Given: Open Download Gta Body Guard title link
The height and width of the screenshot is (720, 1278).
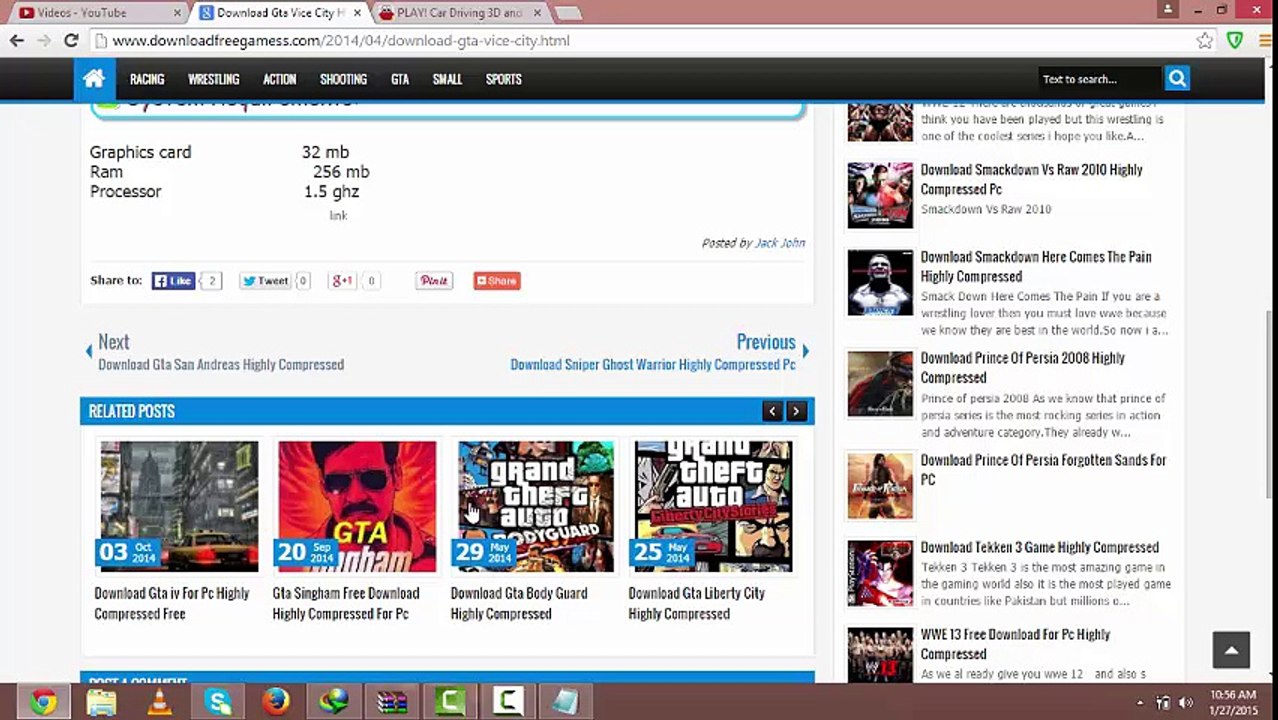Looking at the screenshot, I should (519, 603).
